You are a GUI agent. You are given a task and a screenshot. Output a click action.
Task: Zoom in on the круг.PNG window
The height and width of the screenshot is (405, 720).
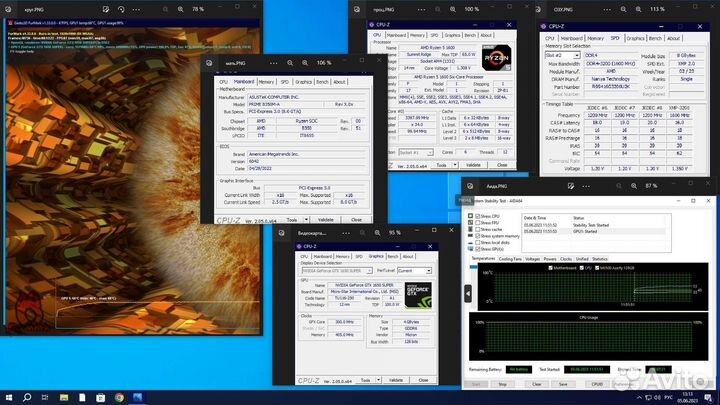click(x=180, y=9)
